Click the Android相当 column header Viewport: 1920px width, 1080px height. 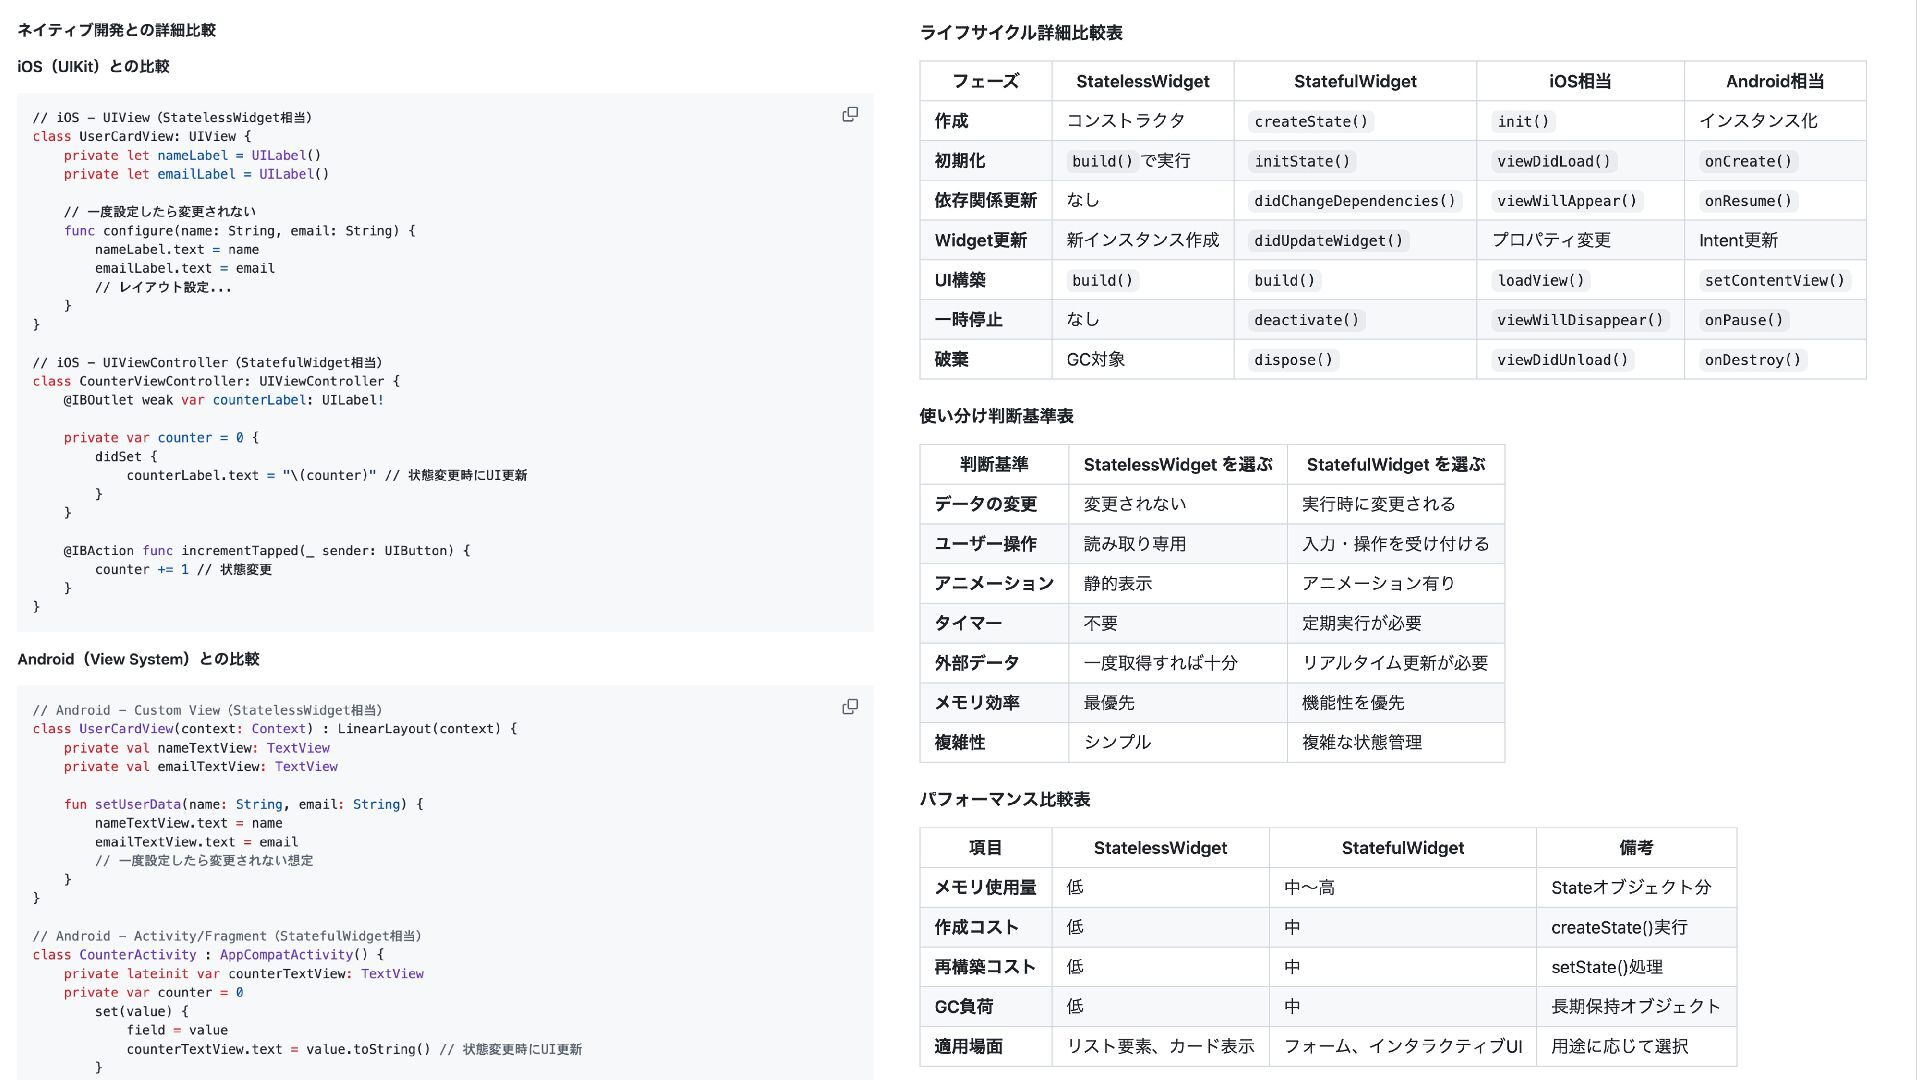pyautogui.click(x=1774, y=82)
